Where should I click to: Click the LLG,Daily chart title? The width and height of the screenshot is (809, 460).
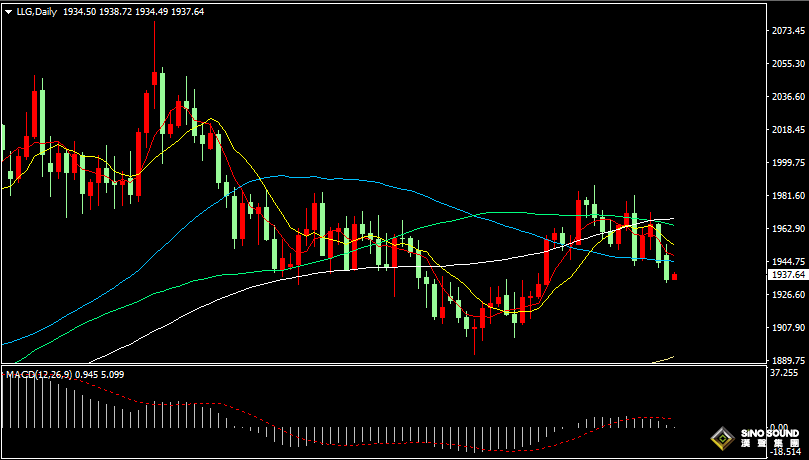(x=36, y=11)
